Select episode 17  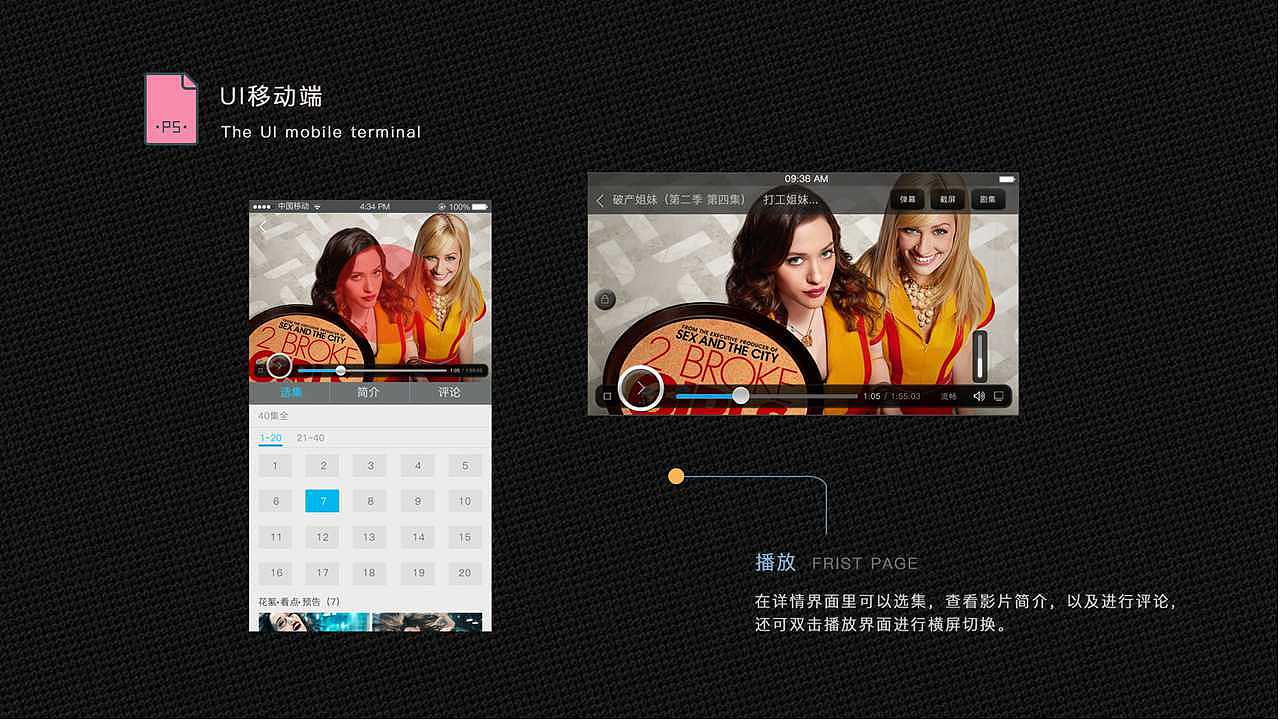click(323, 573)
